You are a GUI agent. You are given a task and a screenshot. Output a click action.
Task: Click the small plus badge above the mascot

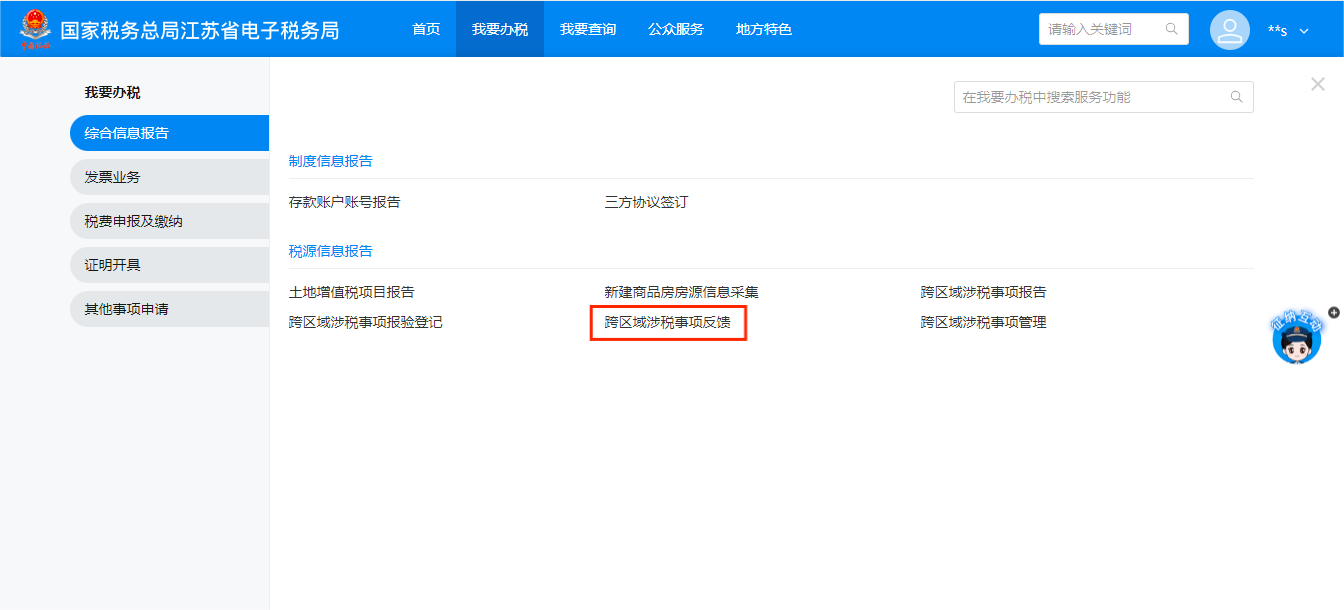coord(1333,312)
